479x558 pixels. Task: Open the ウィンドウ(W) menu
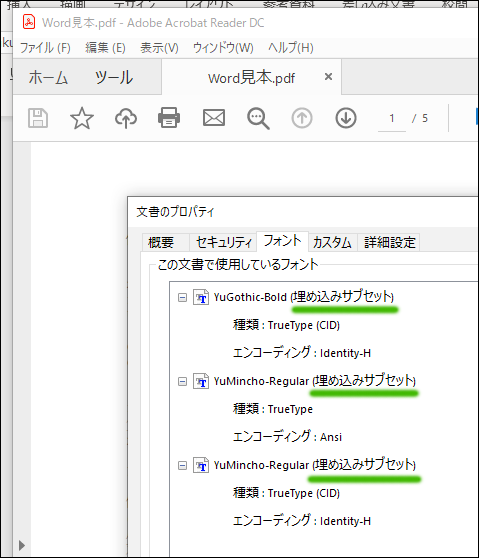223,47
